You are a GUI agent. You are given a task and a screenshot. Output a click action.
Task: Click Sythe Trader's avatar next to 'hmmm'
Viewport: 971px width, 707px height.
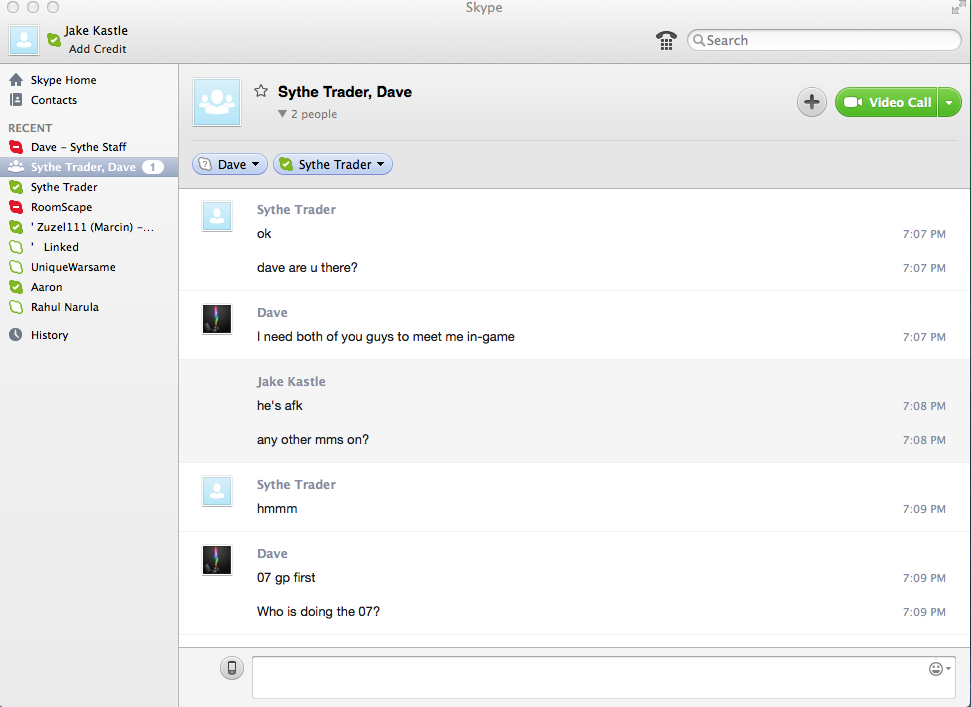click(217, 491)
